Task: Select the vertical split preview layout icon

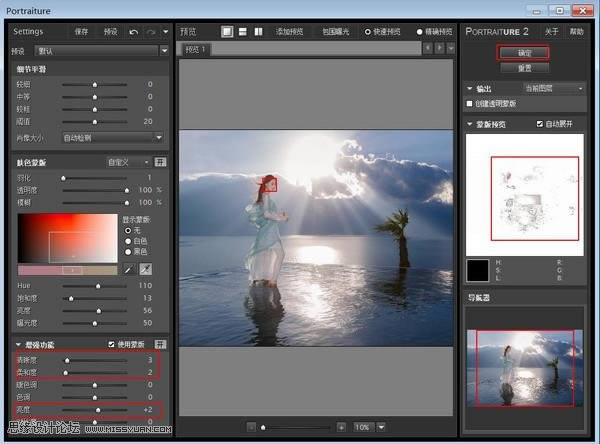Action: pyautogui.click(x=258, y=32)
